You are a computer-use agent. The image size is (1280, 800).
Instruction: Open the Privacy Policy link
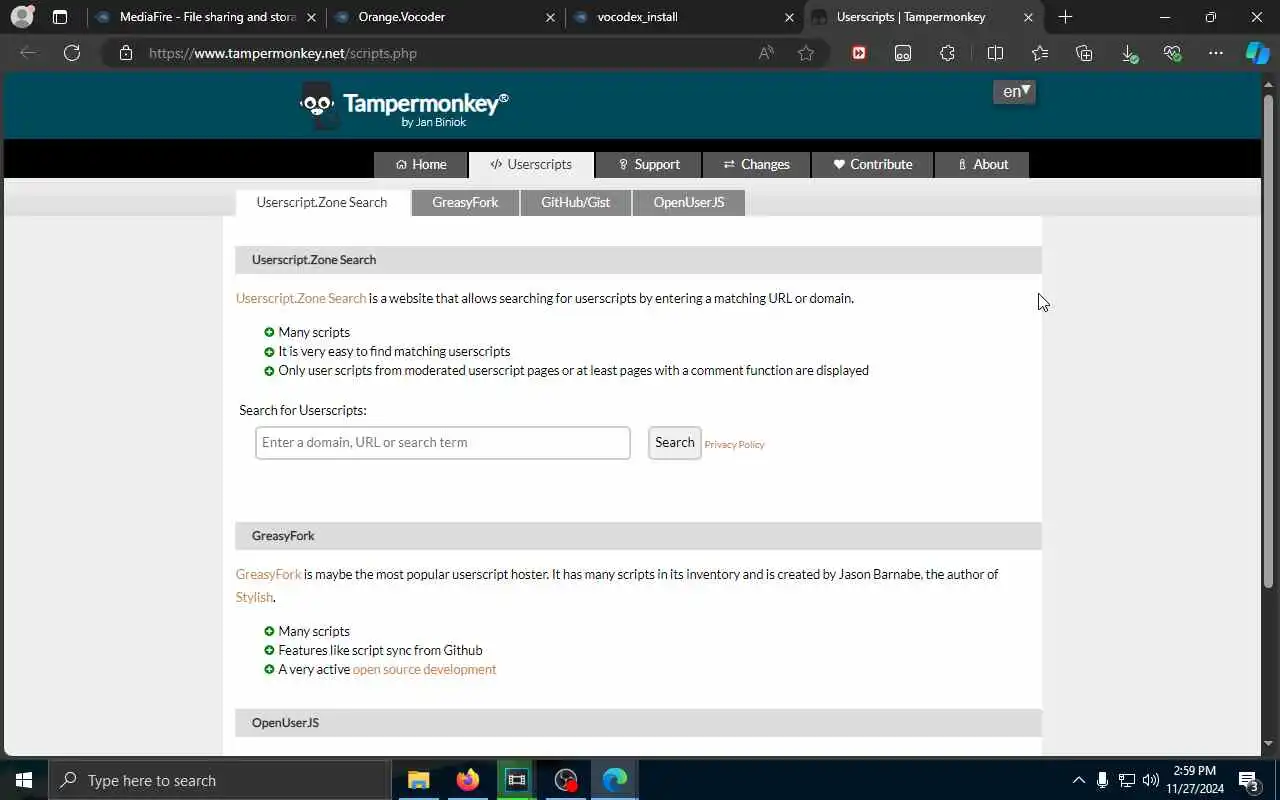[x=734, y=445]
